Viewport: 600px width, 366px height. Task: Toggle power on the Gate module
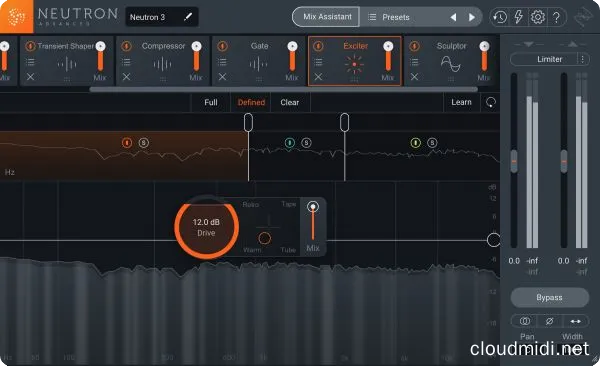click(222, 46)
